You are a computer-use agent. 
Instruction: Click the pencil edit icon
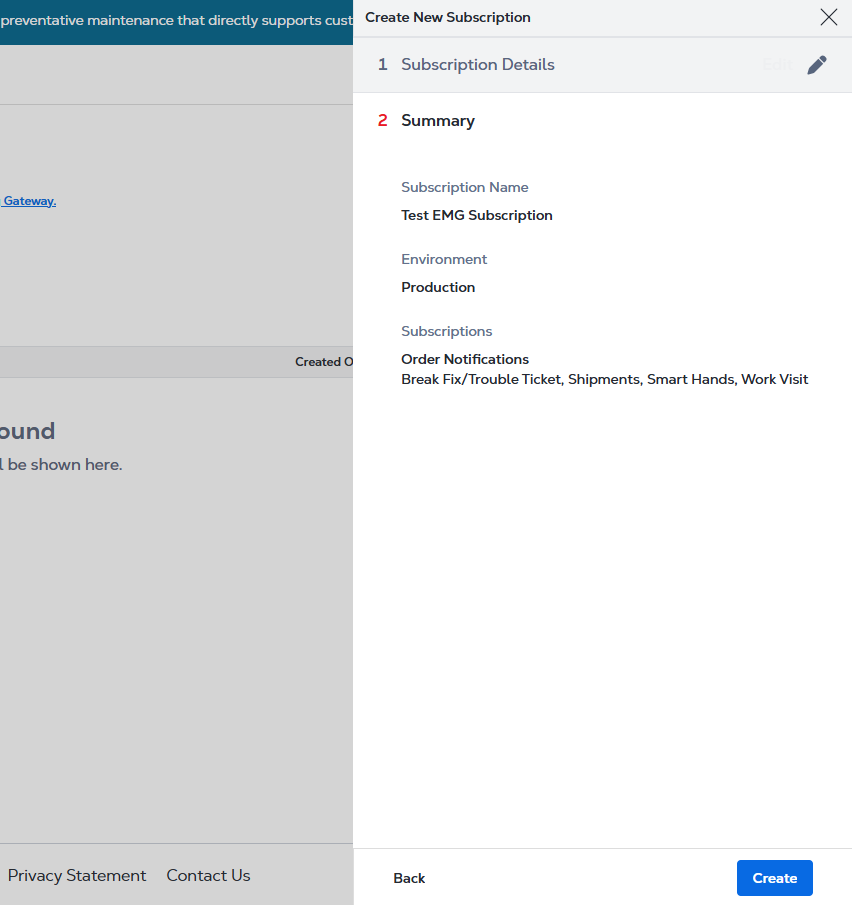[817, 65]
